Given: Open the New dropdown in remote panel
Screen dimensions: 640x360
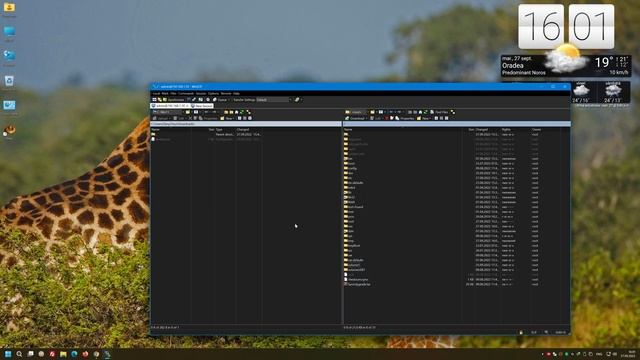Looking at the screenshot, I should tap(424, 118).
